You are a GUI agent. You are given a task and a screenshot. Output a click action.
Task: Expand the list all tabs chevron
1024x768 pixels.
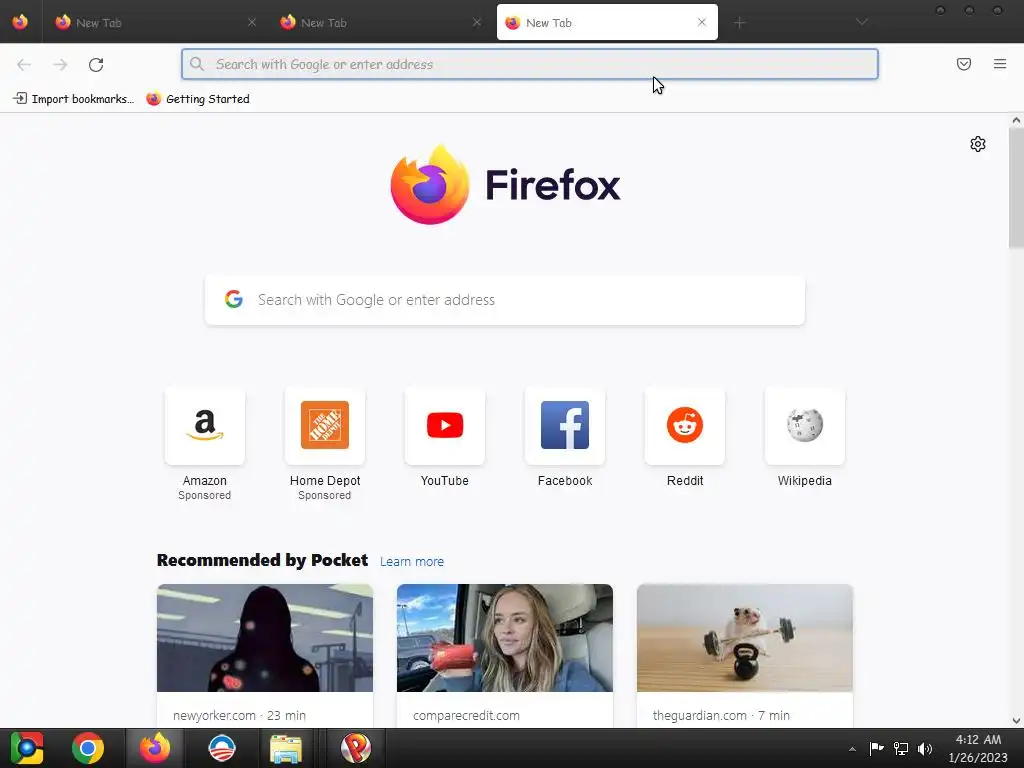pos(861,22)
